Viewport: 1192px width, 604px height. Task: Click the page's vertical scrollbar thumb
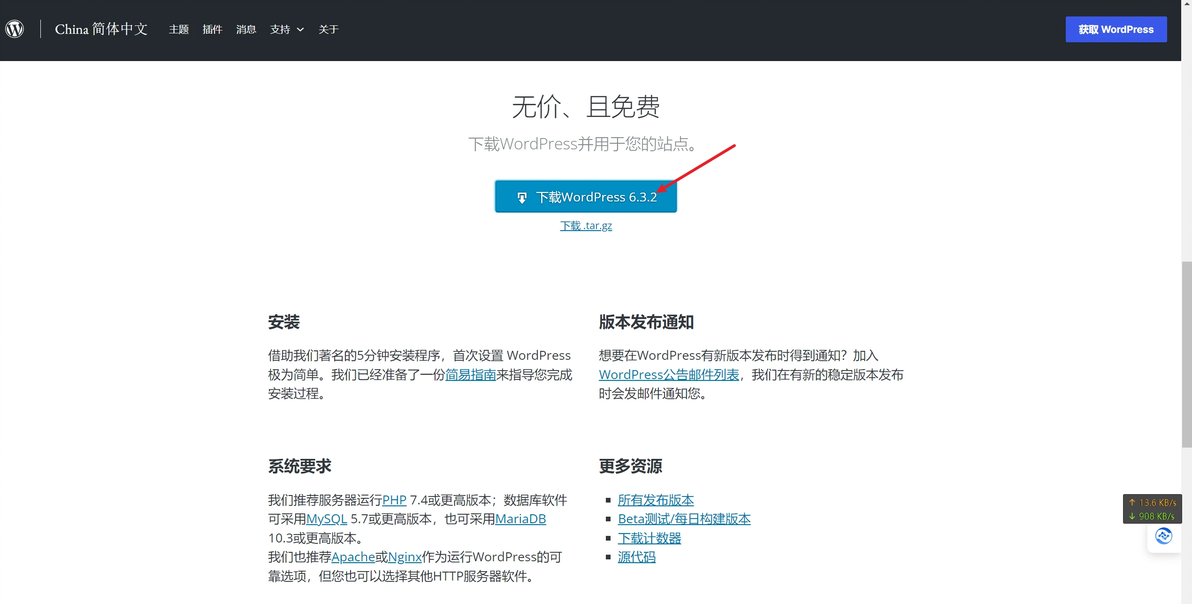[x=1187, y=355]
